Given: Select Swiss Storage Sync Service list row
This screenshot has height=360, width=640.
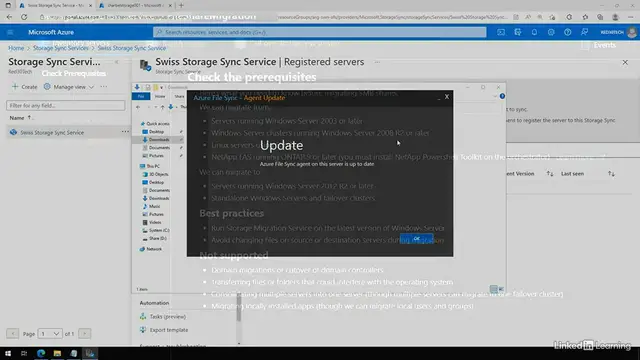Looking at the screenshot, I should click(x=68, y=132).
